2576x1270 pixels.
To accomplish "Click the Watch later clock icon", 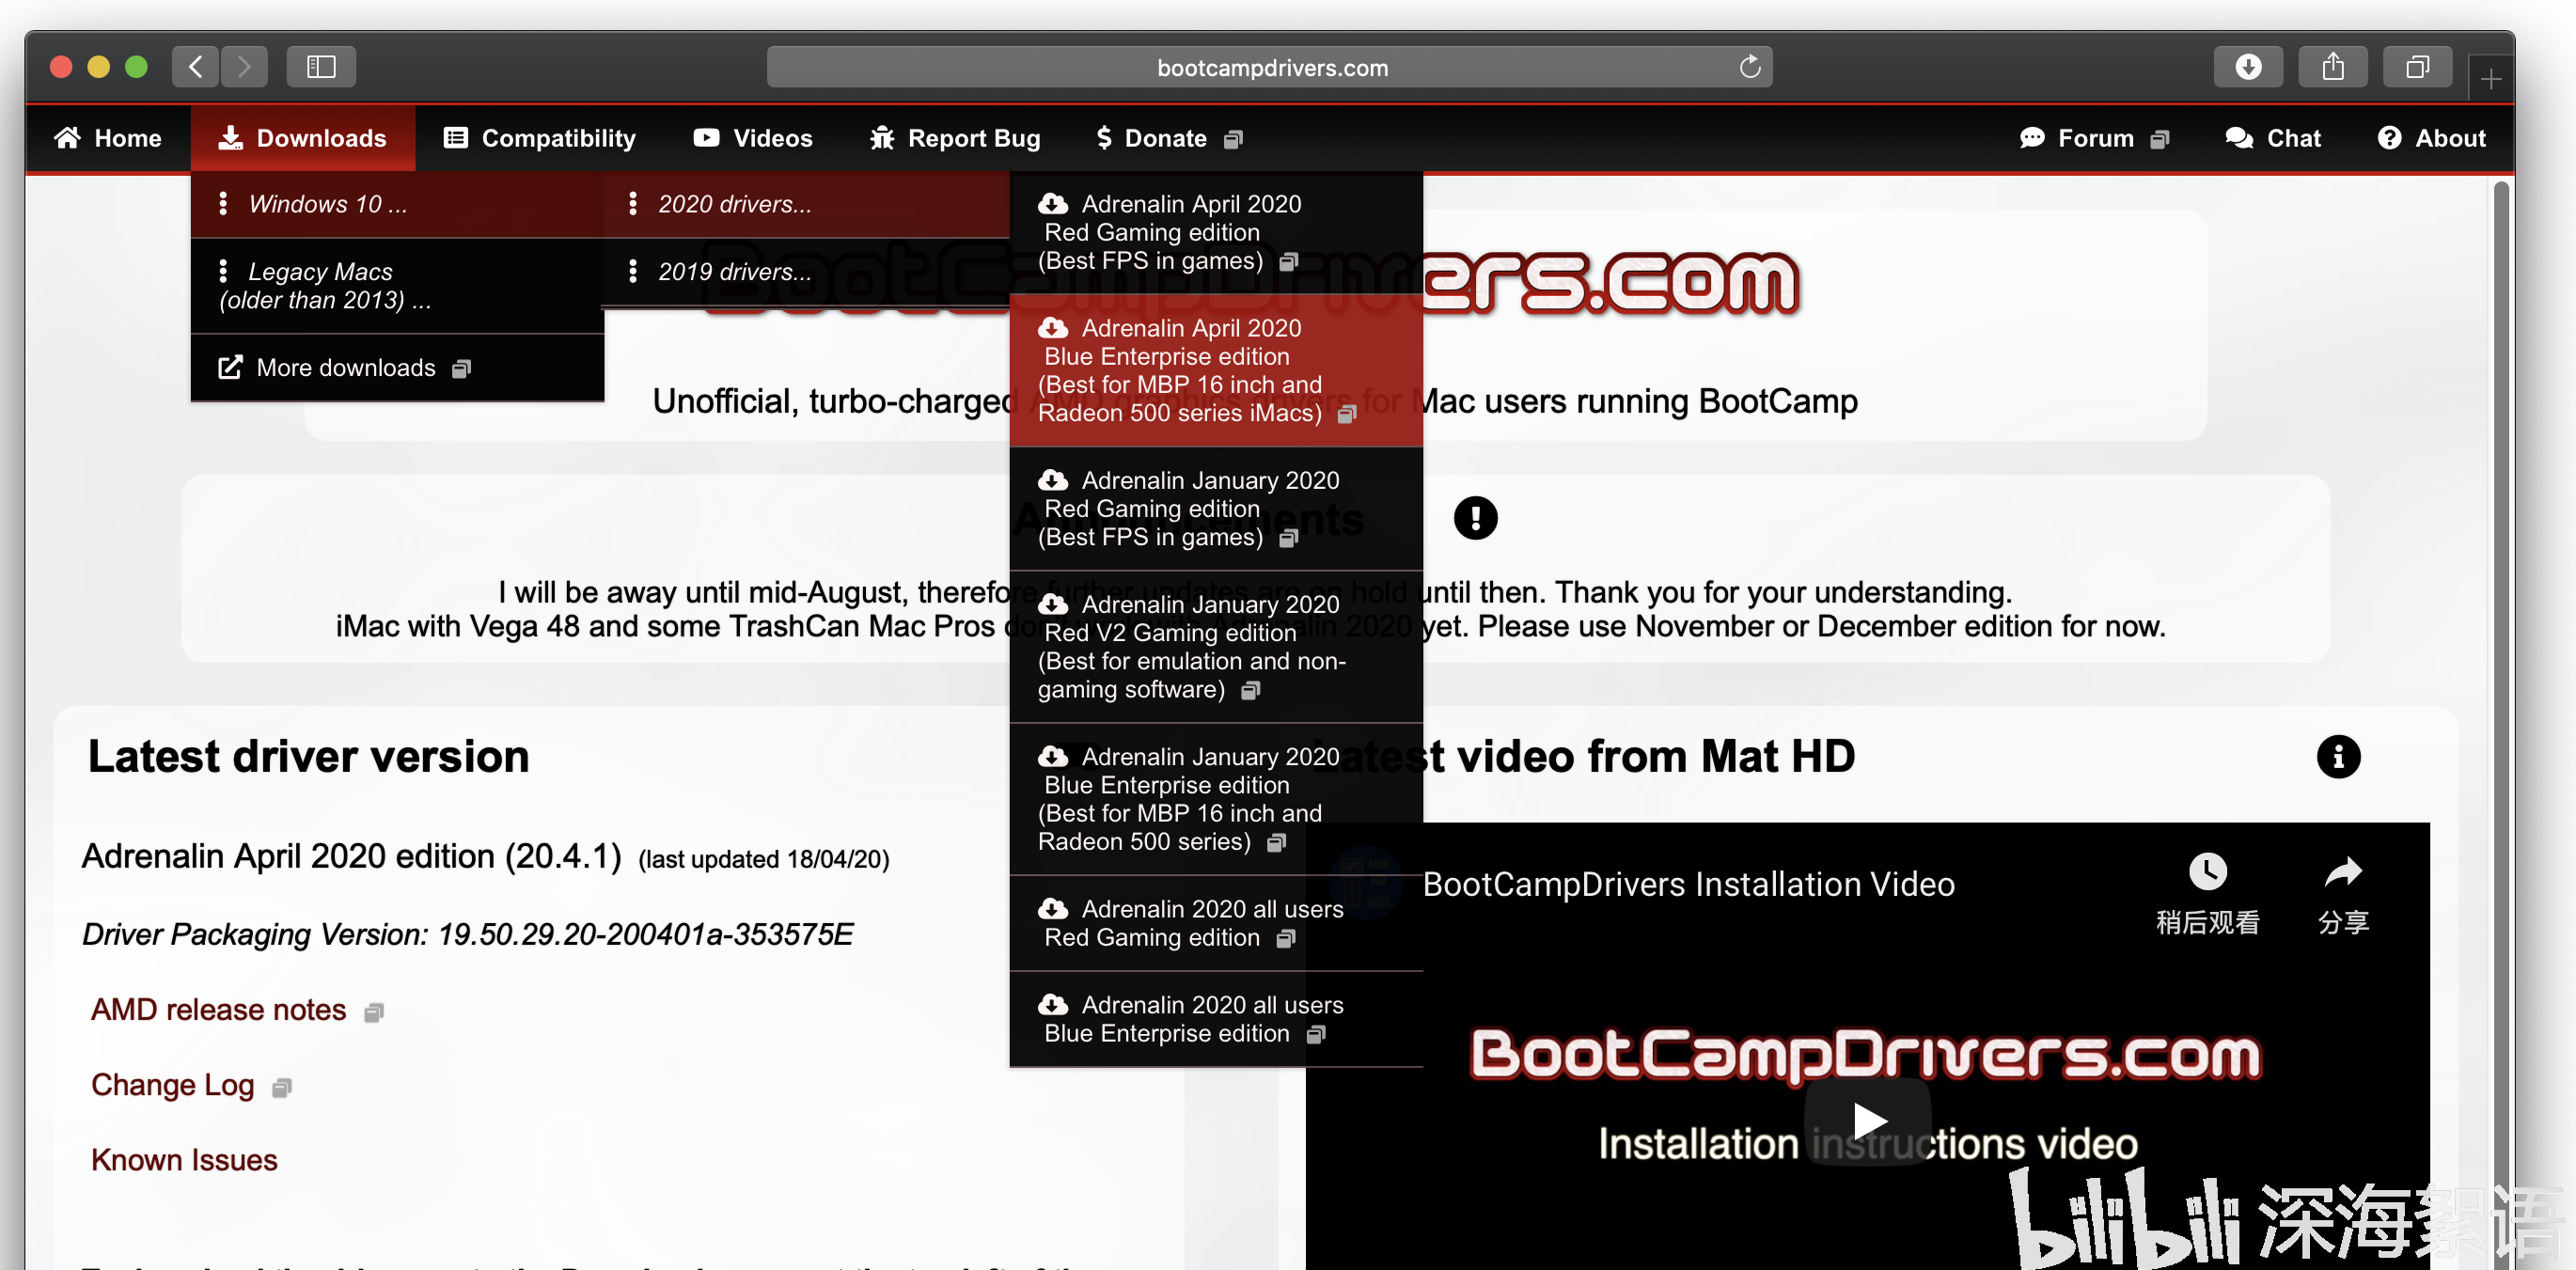I will tap(2207, 872).
